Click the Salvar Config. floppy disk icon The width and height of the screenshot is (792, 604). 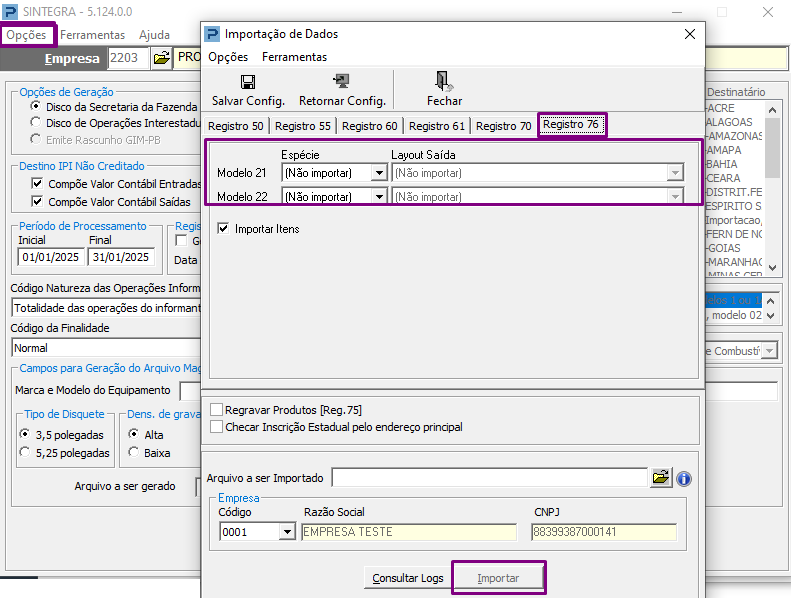tap(248, 82)
